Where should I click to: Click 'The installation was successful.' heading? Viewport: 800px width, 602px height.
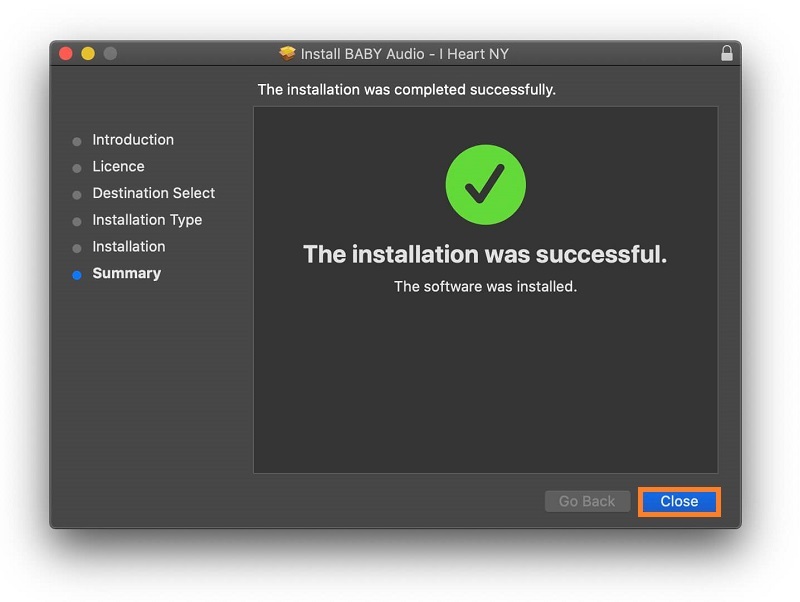(485, 255)
